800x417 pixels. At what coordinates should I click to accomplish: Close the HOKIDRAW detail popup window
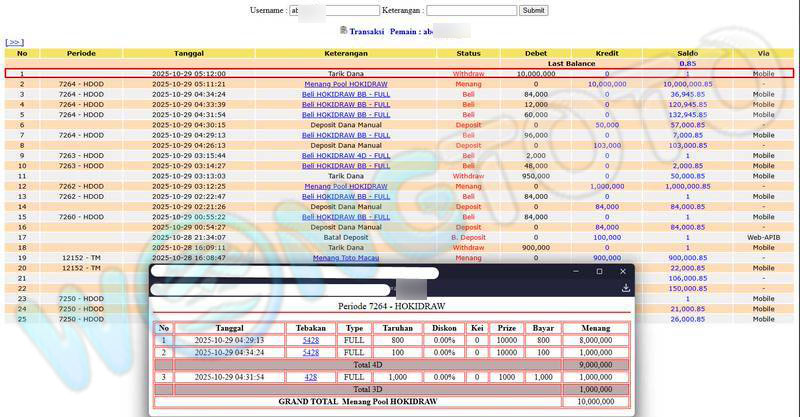point(623,271)
